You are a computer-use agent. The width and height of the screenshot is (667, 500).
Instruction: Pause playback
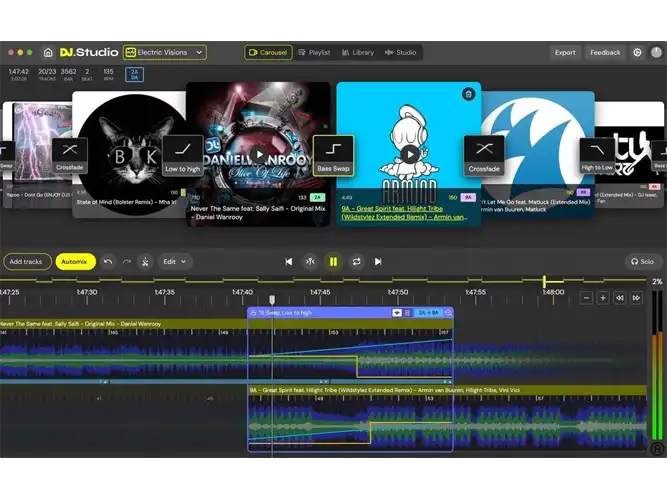pos(334,262)
